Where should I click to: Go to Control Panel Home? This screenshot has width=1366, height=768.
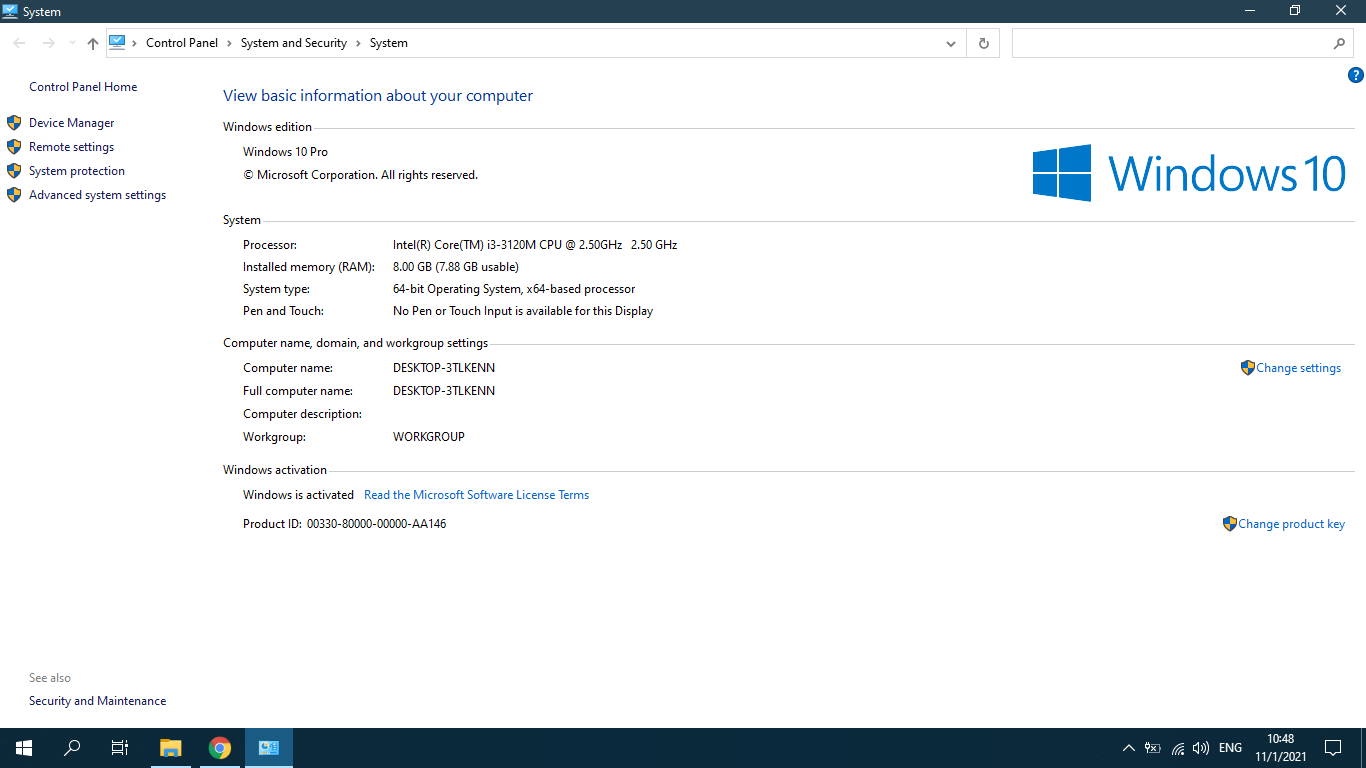click(x=83, y=87)
